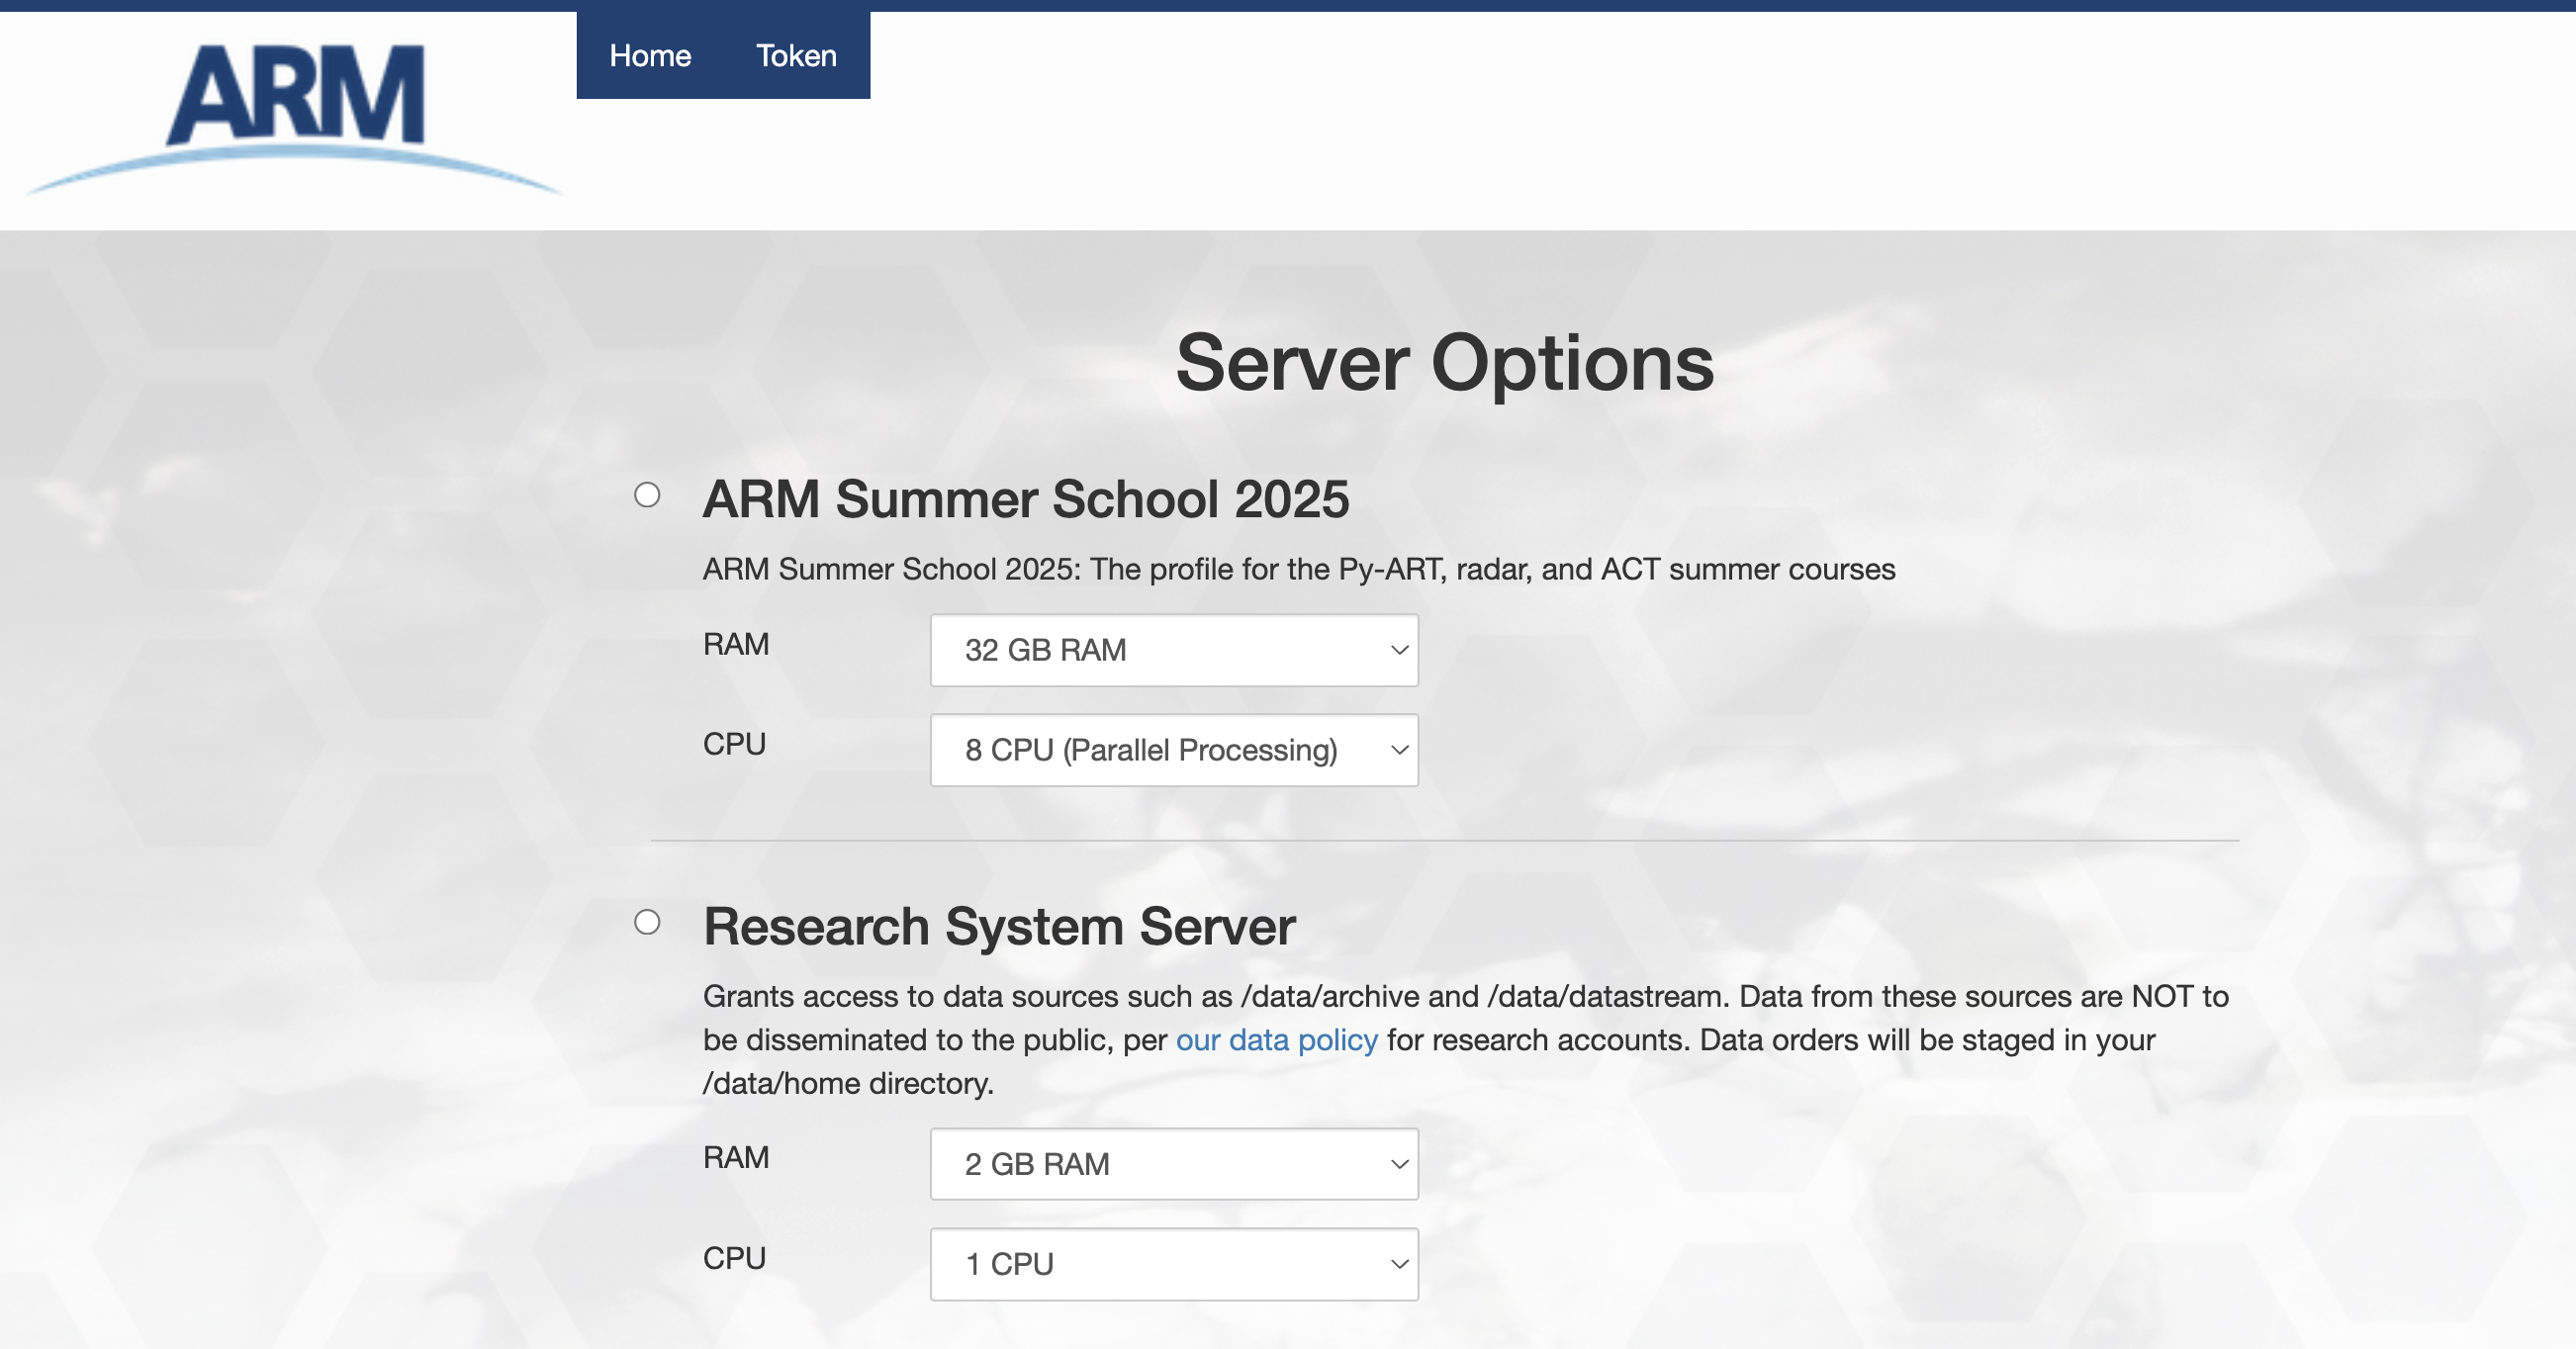
Task: Open the Token navigation item
Action: 796,56
